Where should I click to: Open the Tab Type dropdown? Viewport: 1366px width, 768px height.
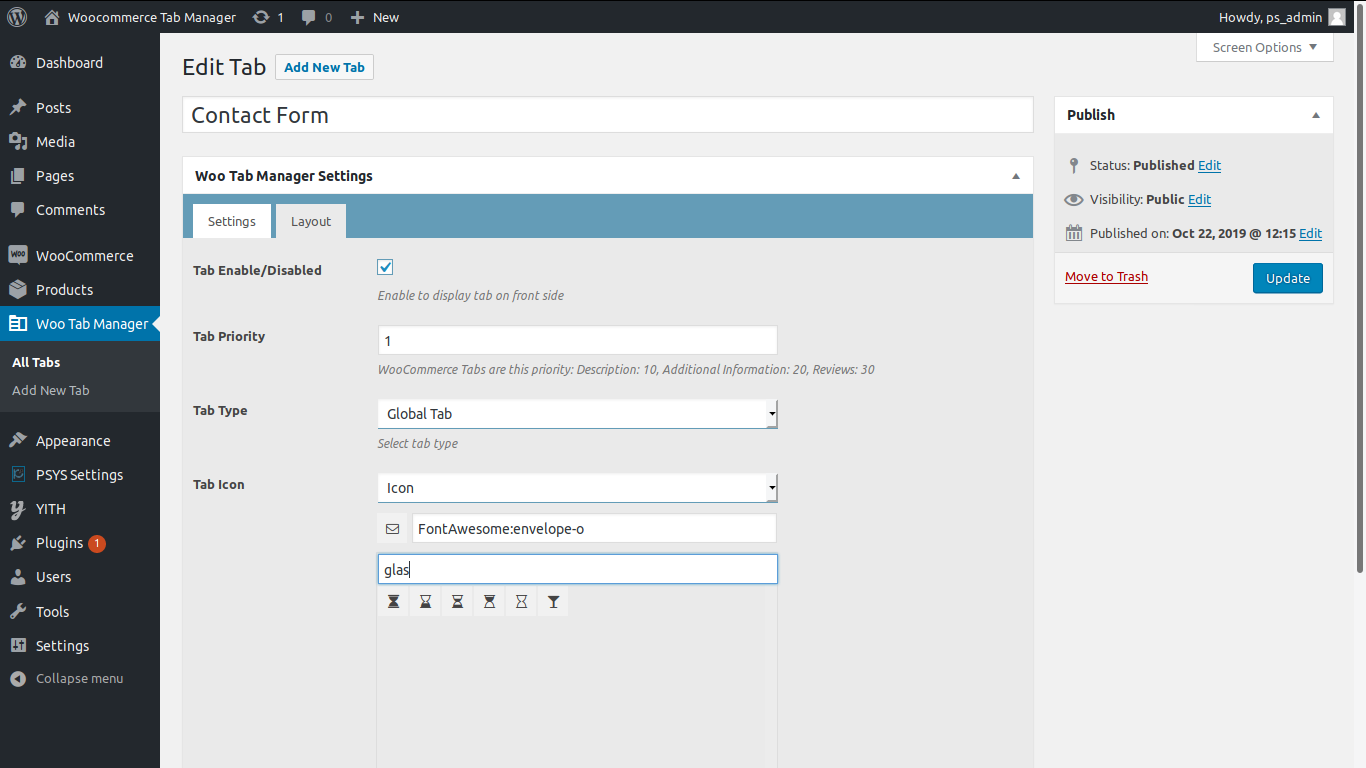[x=577, y=414]
